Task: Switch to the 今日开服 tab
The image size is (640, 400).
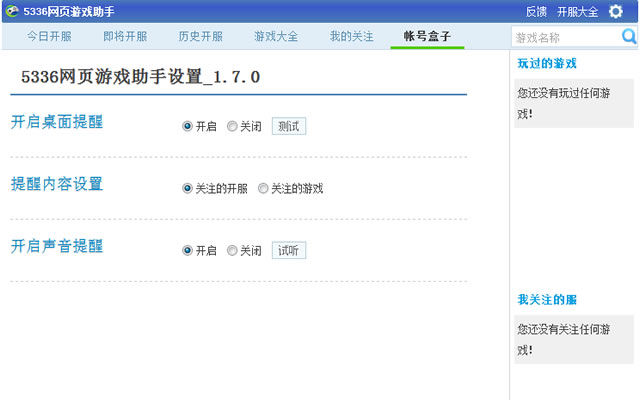Action: (49, 36)
